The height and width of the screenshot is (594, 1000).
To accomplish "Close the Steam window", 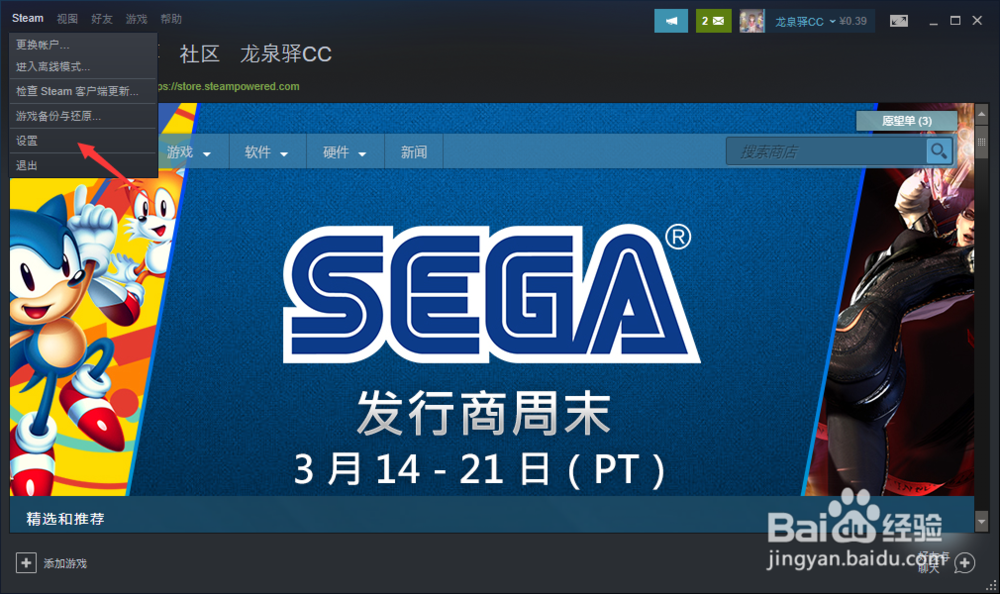I will coord(977,20).
